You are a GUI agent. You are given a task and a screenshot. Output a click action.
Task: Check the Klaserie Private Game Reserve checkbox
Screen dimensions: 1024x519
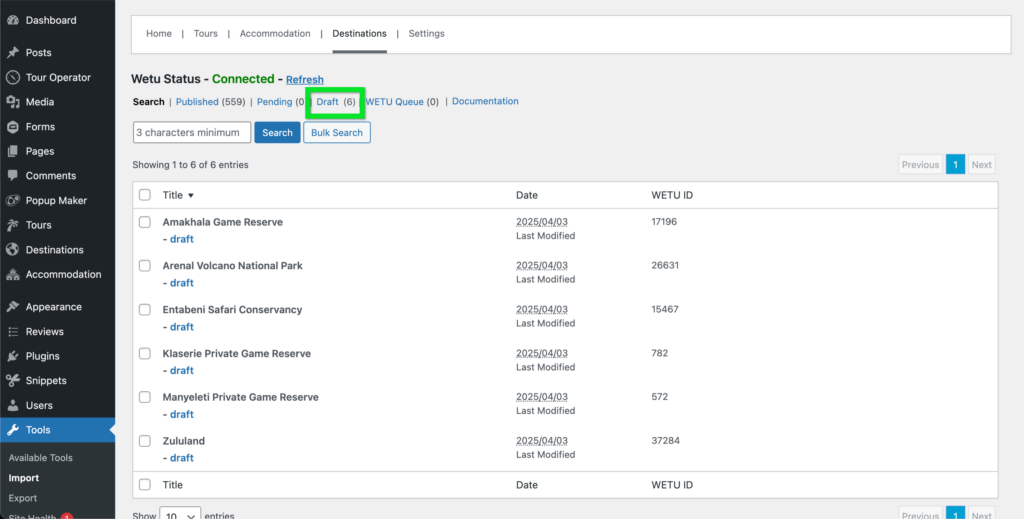[x=145, y=353]
